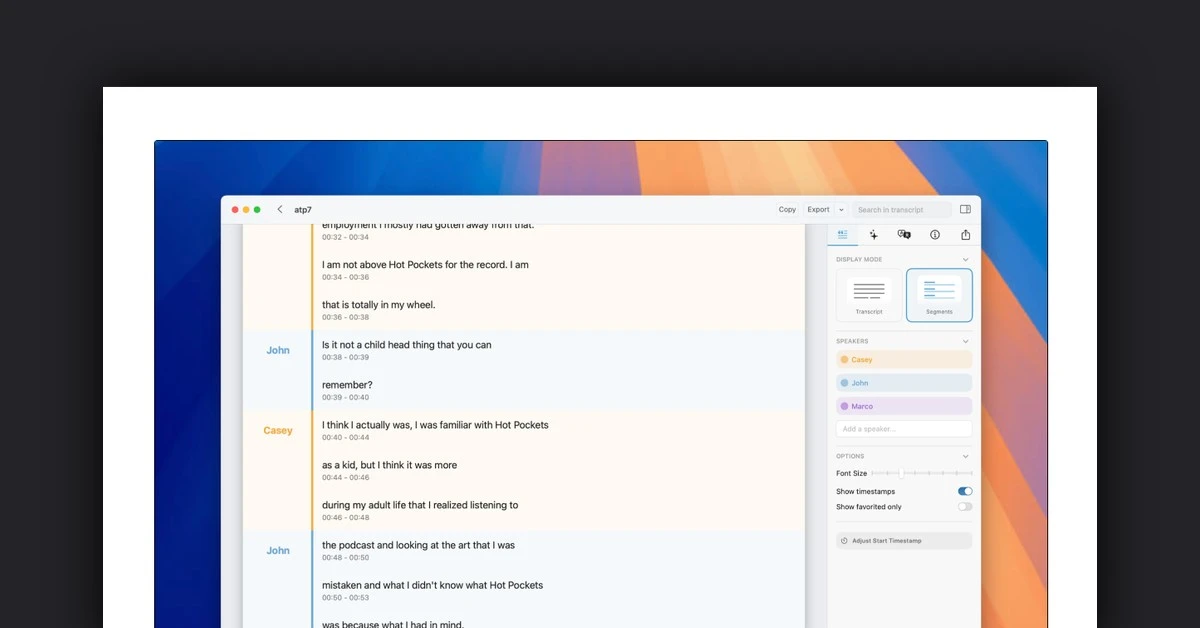
Task: Collapse the Options section
Action: (965, 457)
